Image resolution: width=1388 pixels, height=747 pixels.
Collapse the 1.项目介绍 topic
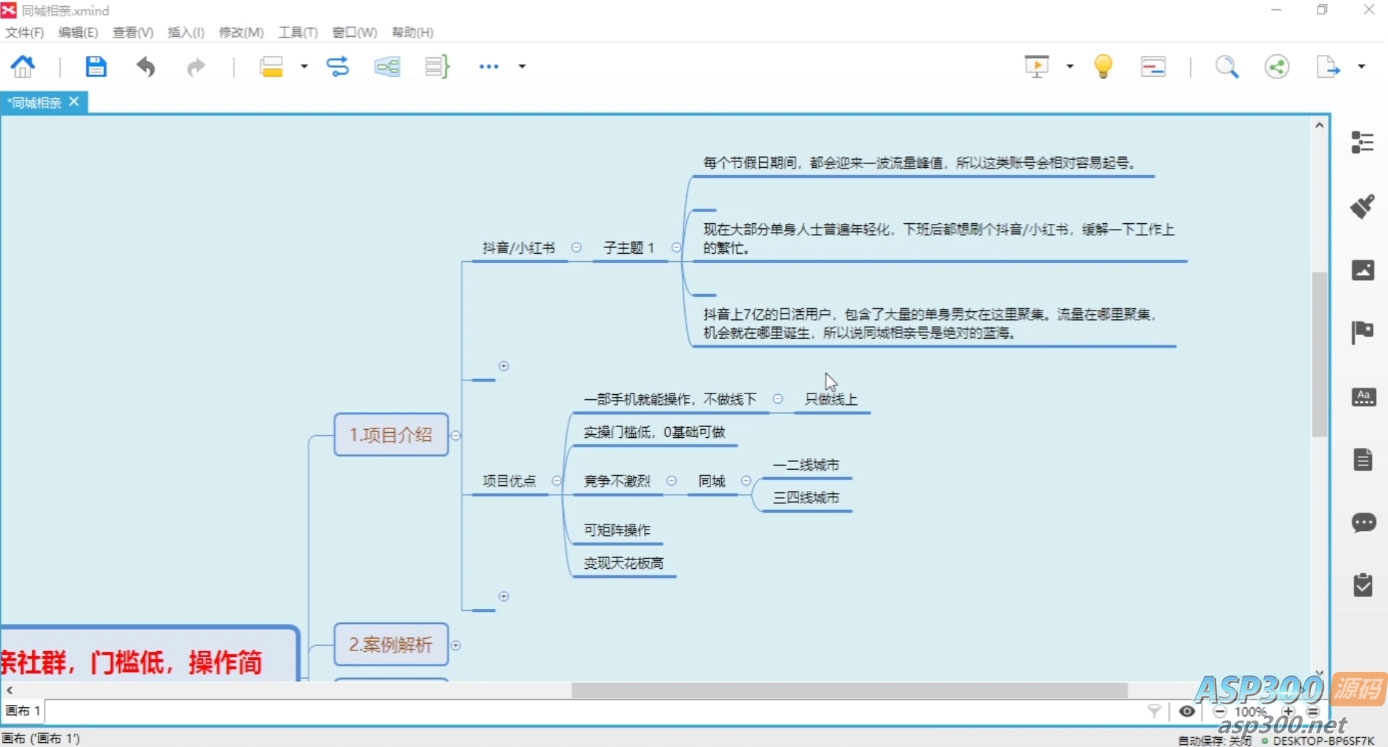[x=456, y=435]
